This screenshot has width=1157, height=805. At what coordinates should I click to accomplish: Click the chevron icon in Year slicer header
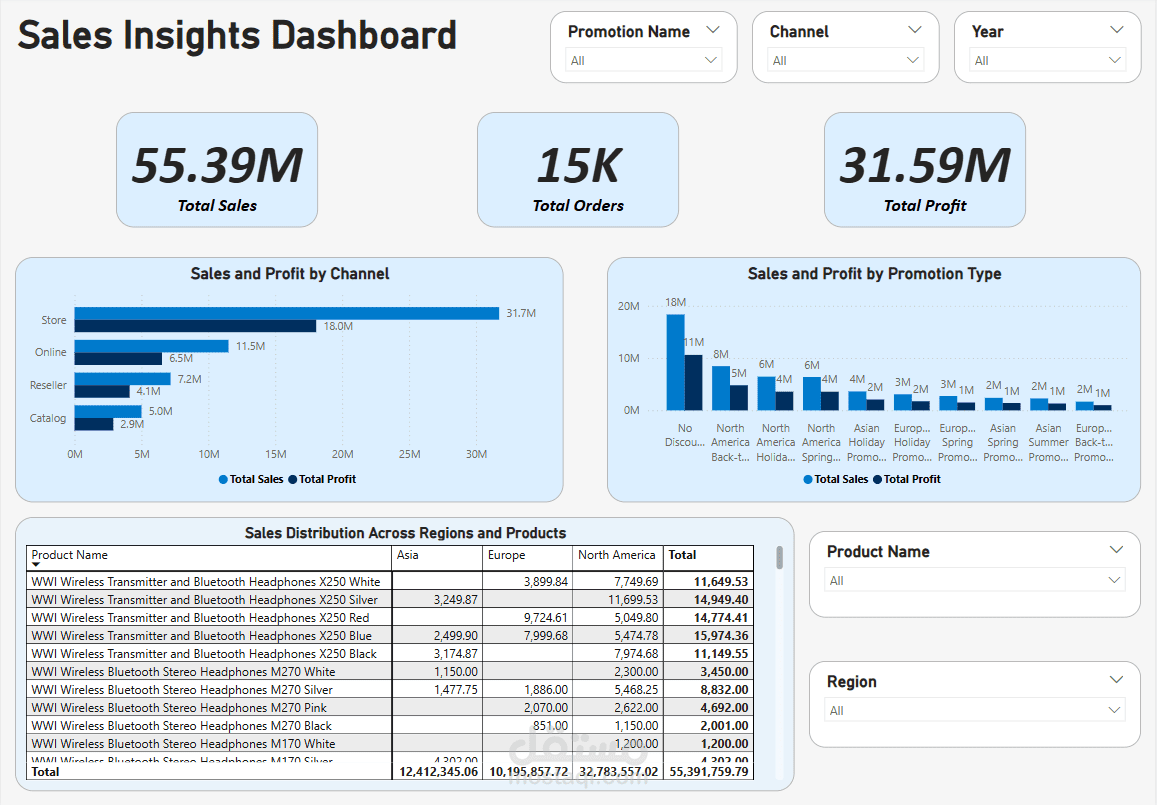pos(1116,31)
